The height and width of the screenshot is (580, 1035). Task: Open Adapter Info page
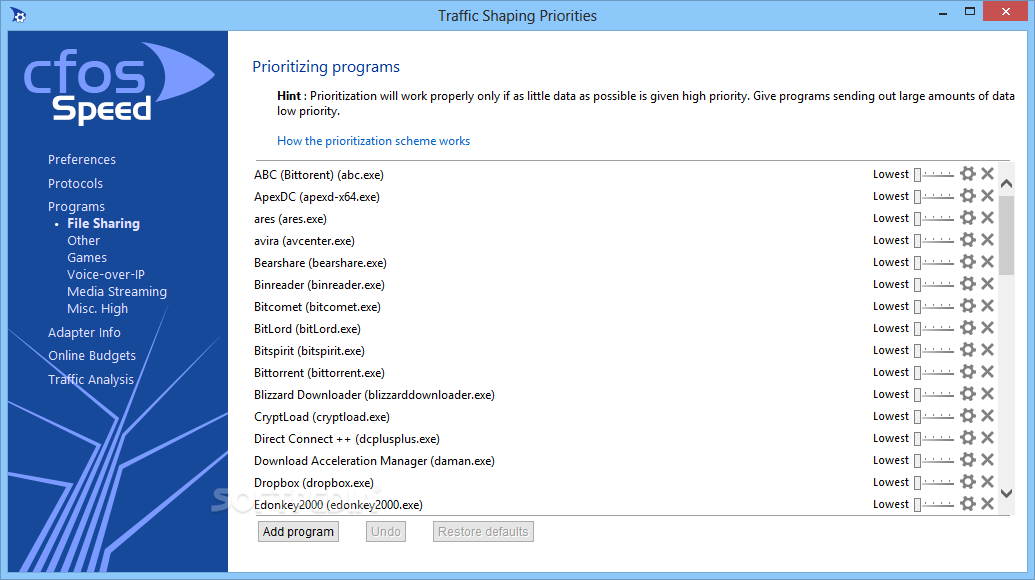click(x=84, y=333)
